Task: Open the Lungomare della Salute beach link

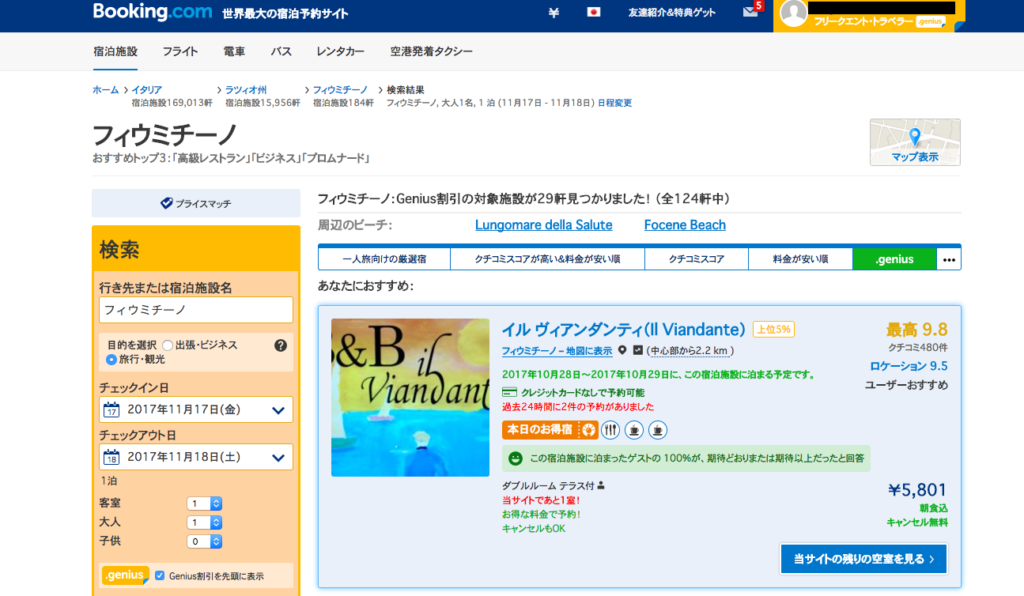Action: click(543, 225)
